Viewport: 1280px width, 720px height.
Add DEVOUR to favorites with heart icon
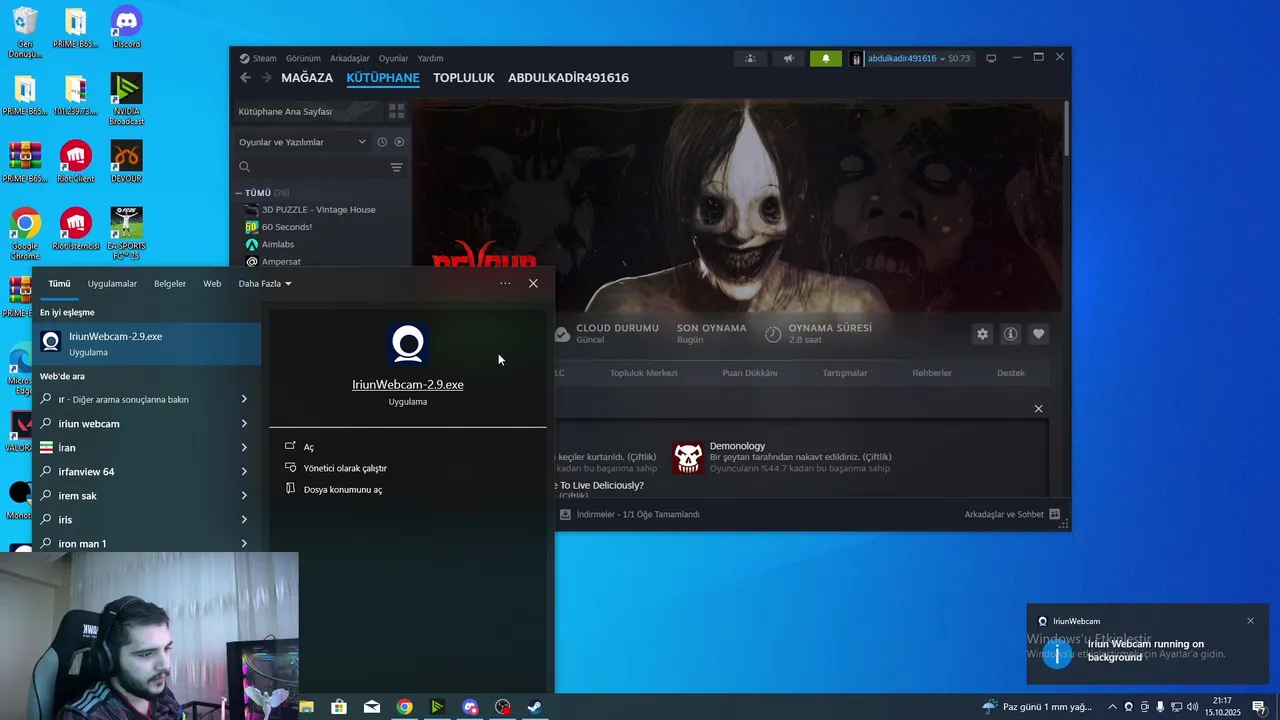click(x=1038, y=334)
